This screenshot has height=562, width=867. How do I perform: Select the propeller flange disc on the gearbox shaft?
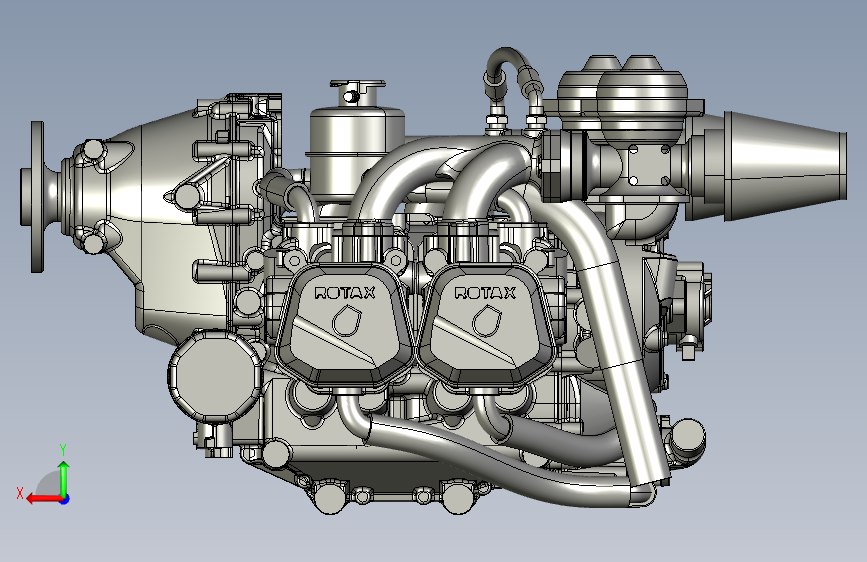36,197
